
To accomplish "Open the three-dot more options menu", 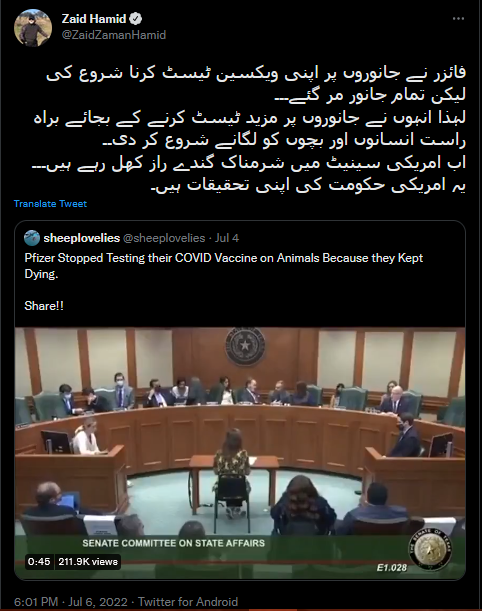I will point(458,19).
